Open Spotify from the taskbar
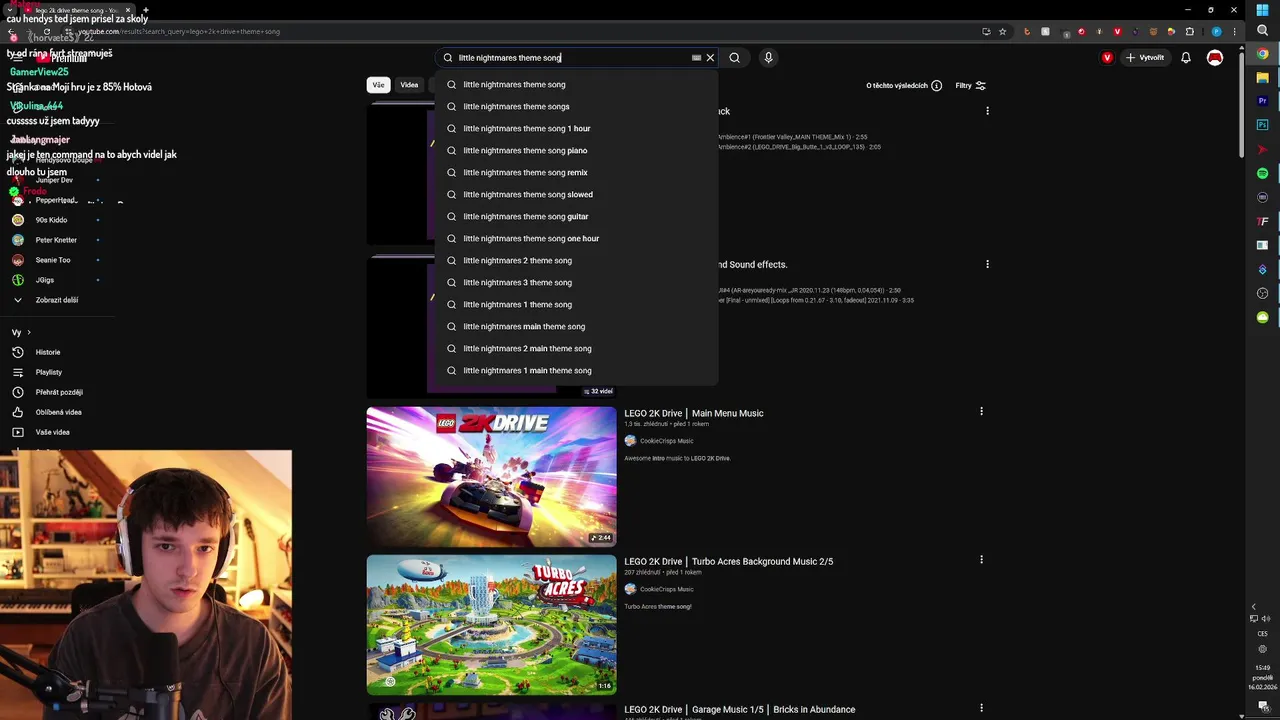 (x=1262, y=173)
